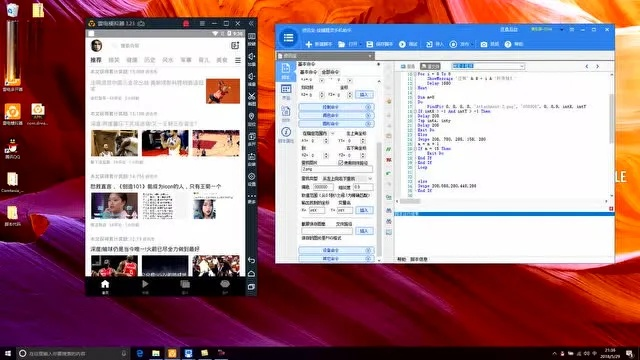
Task: Open the function selector dropdown above the code editor
Action: click(x=488, y=66)
